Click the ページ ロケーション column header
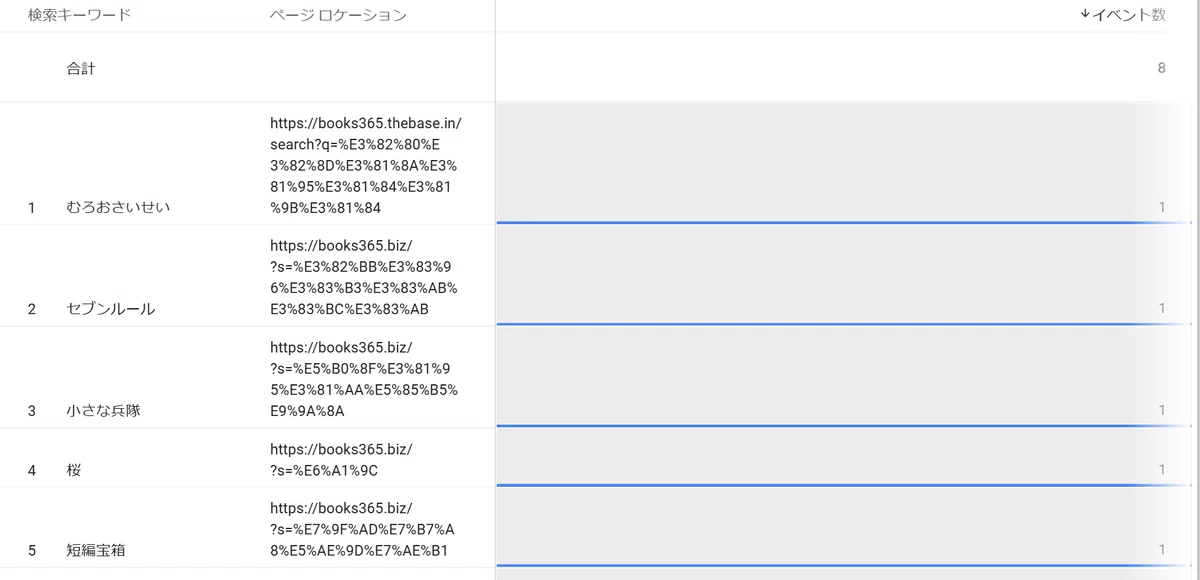The height and width of the screenshot is (580, 1200). tap(338, 15)
